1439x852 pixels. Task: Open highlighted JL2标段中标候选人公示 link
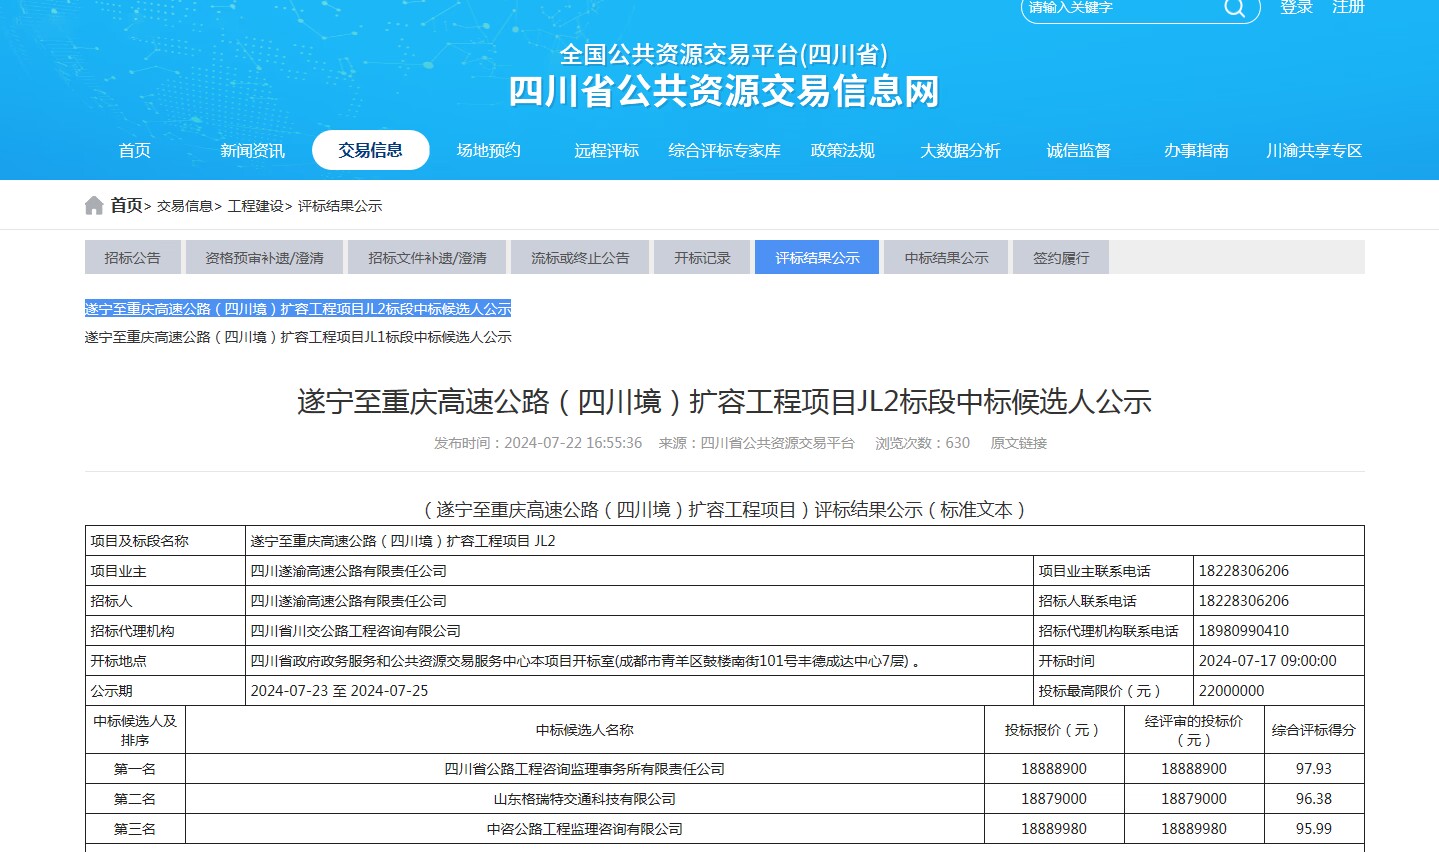[298, 309]
